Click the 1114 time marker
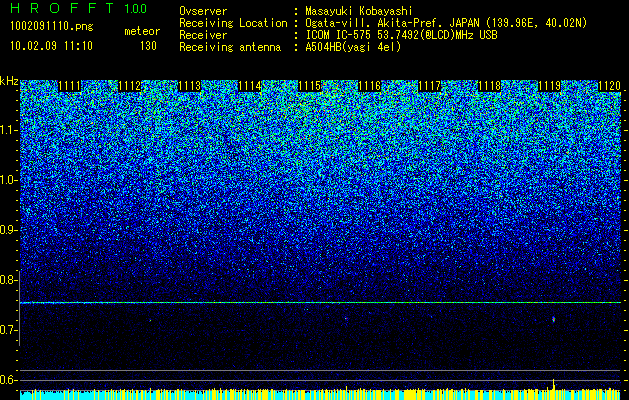The image size is (629, 400). click(250, 86)
